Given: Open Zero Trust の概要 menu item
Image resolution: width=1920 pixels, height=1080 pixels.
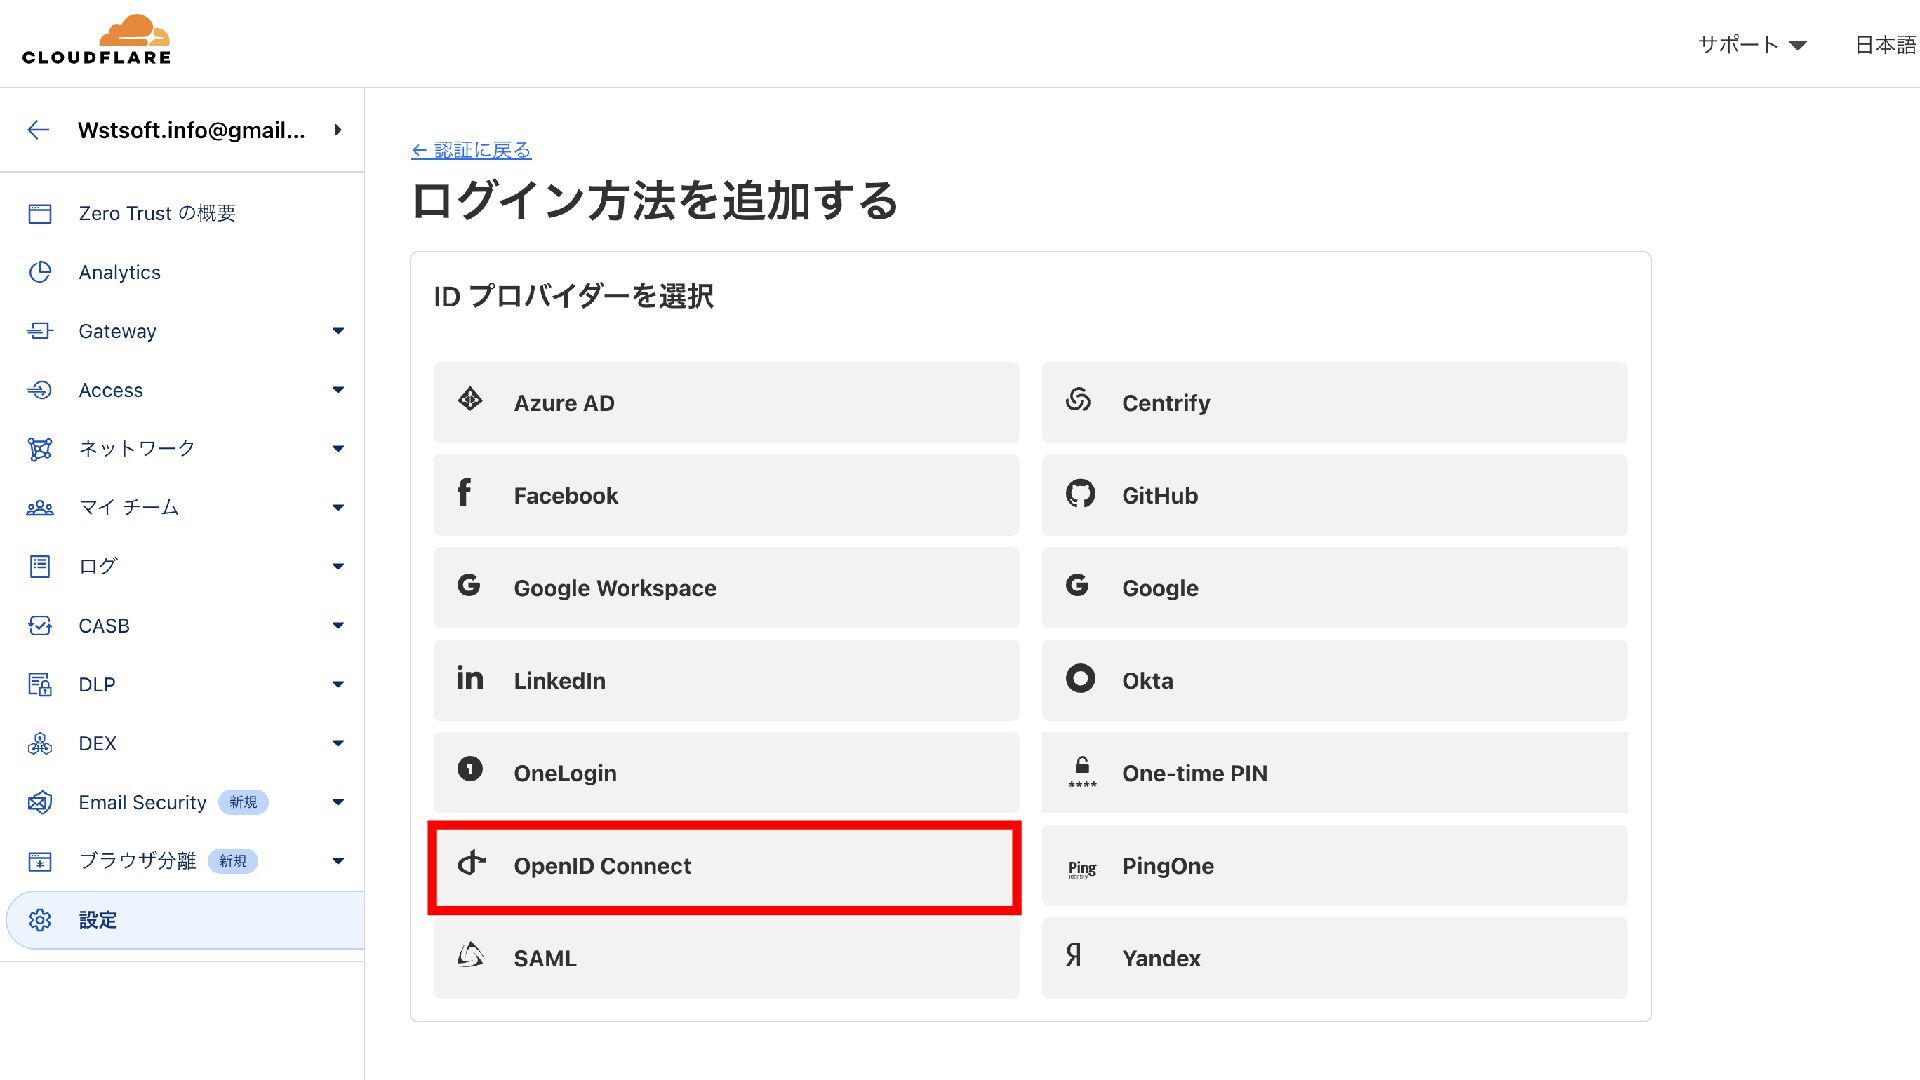Looking at the screenshot, I should pos(157,213).
